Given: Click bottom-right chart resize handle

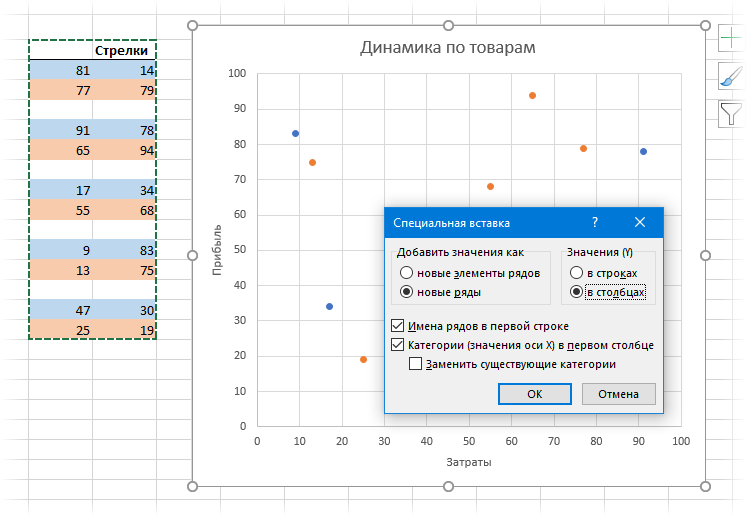Looking at the screenshot, I should click(706, 486).
